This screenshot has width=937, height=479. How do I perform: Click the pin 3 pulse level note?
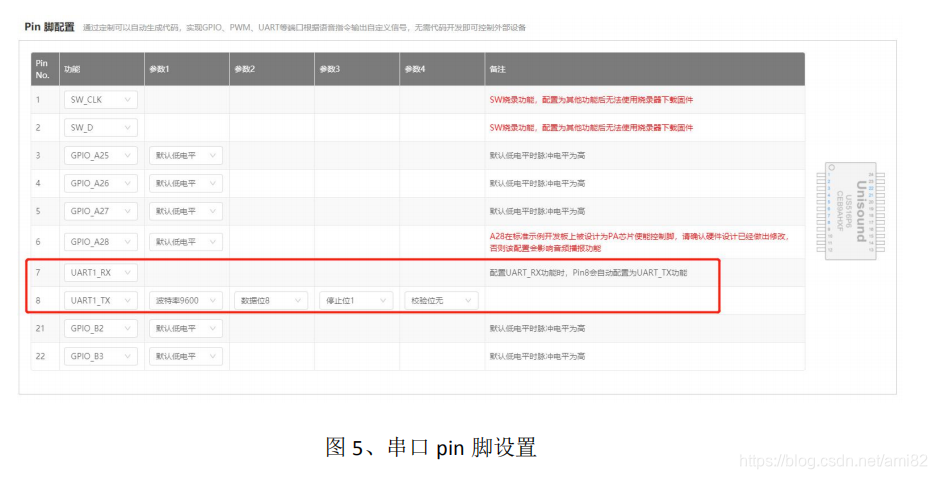coord(537,155)
